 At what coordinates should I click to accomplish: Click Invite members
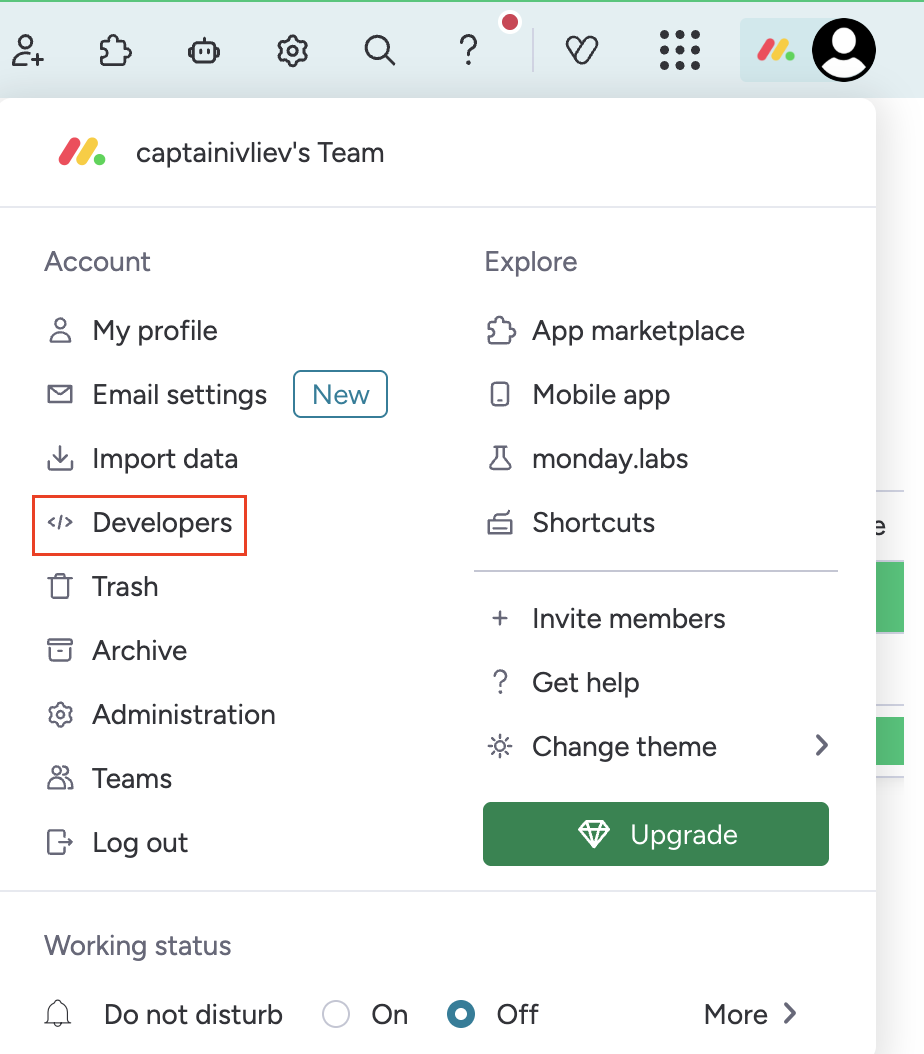[x=629, y=618]
